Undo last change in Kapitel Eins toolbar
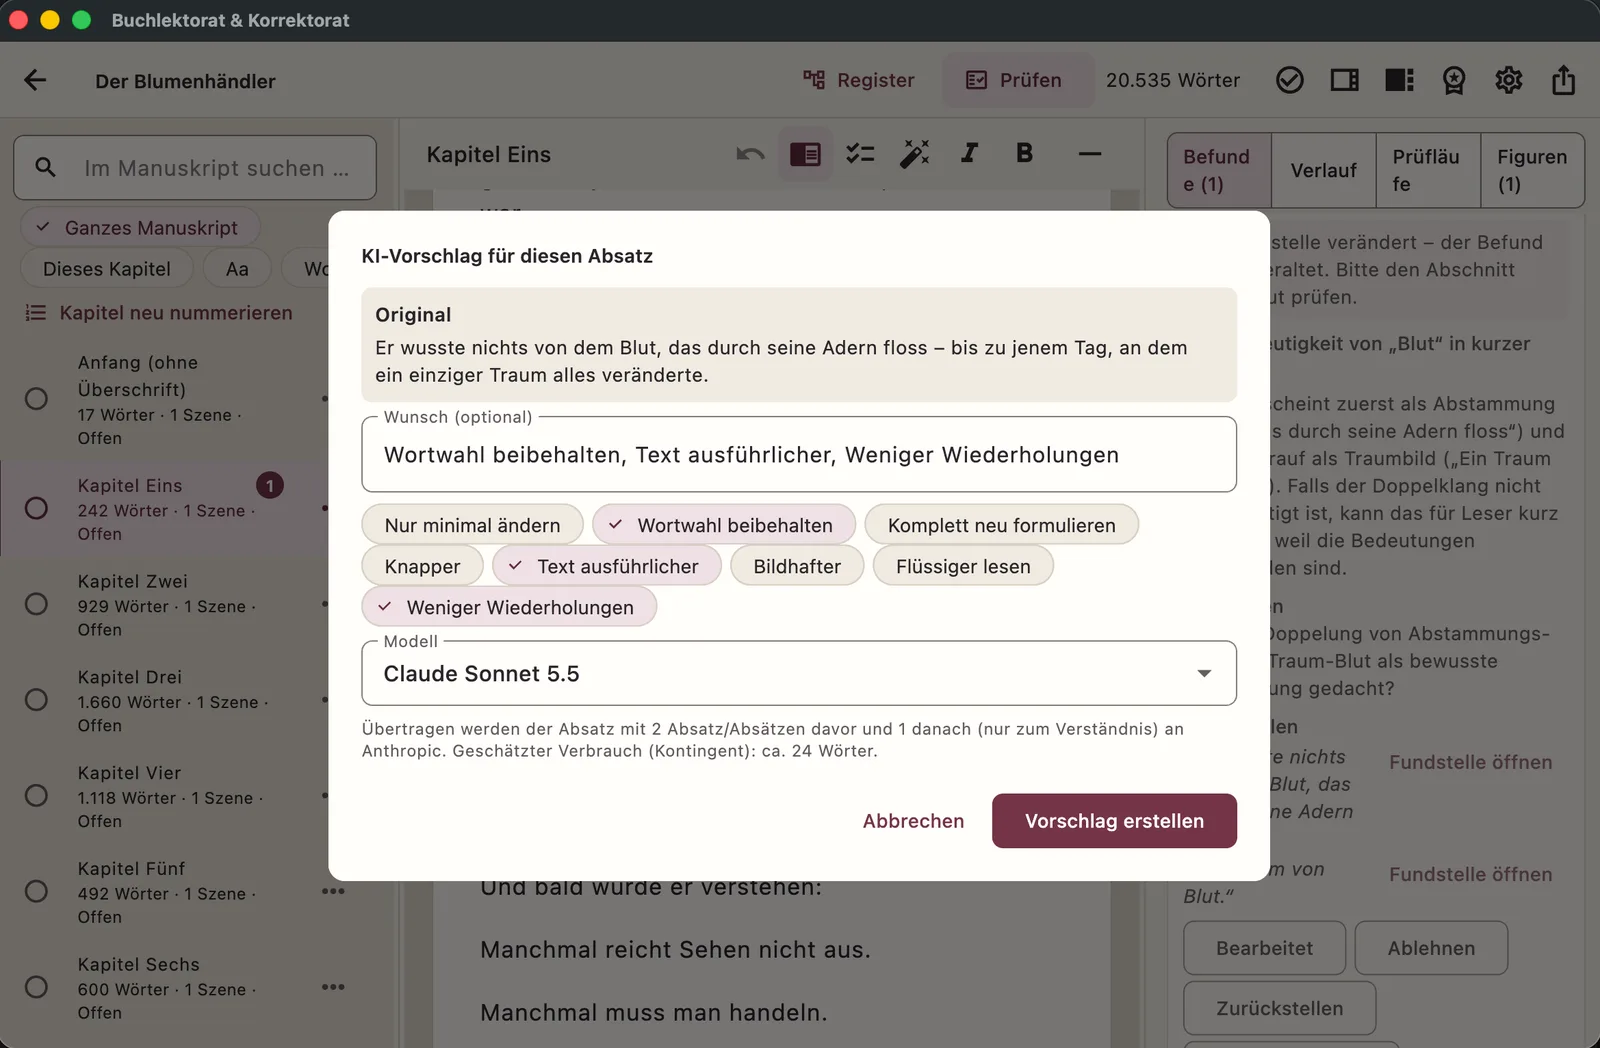1600x1048 pixels. coord(750,154)
